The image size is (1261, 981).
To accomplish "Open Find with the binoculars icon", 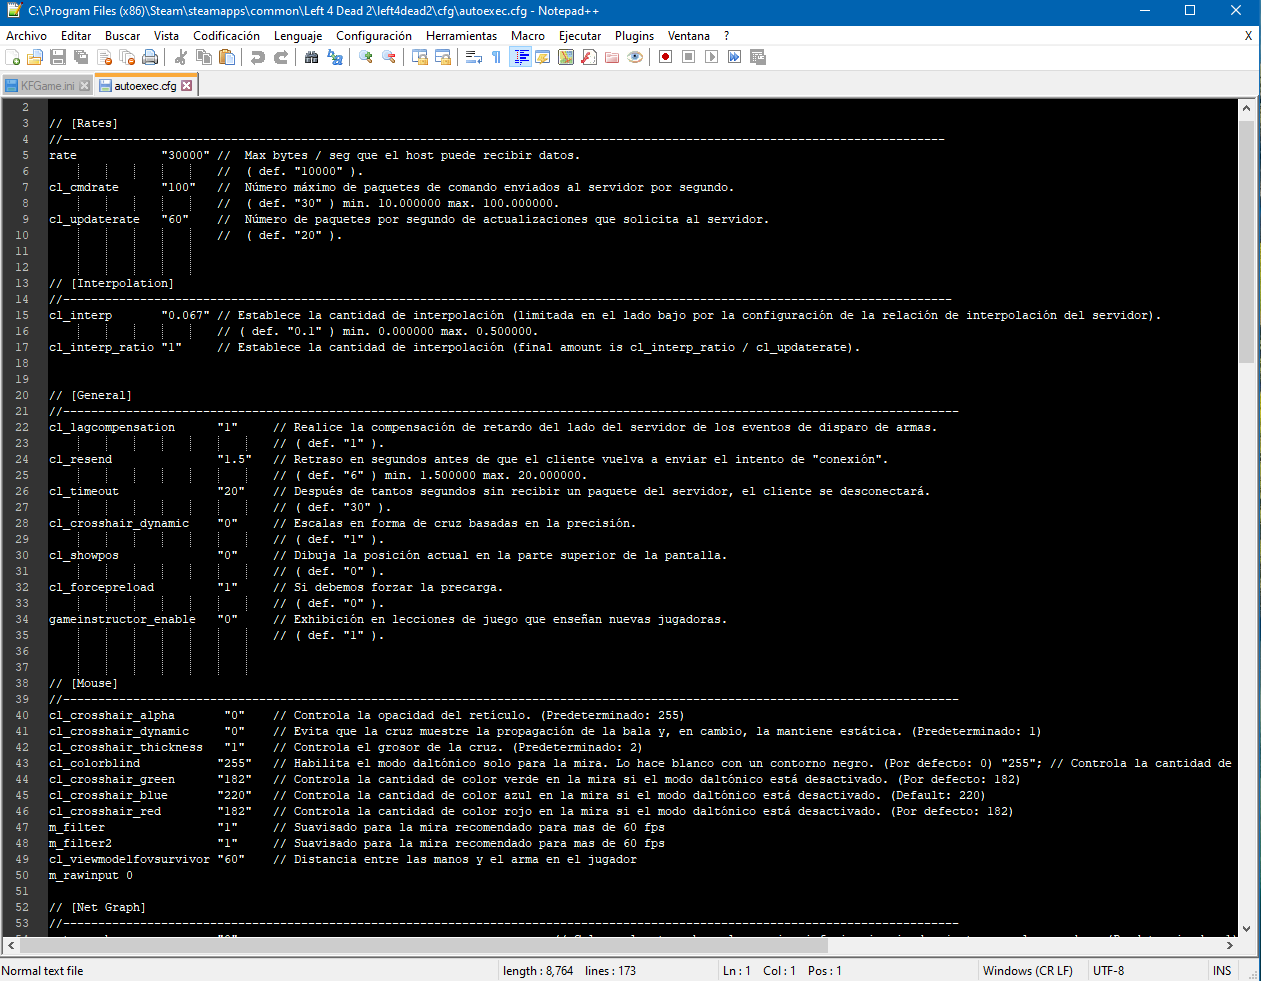I will pyautogui.click(x=312, y=57).
